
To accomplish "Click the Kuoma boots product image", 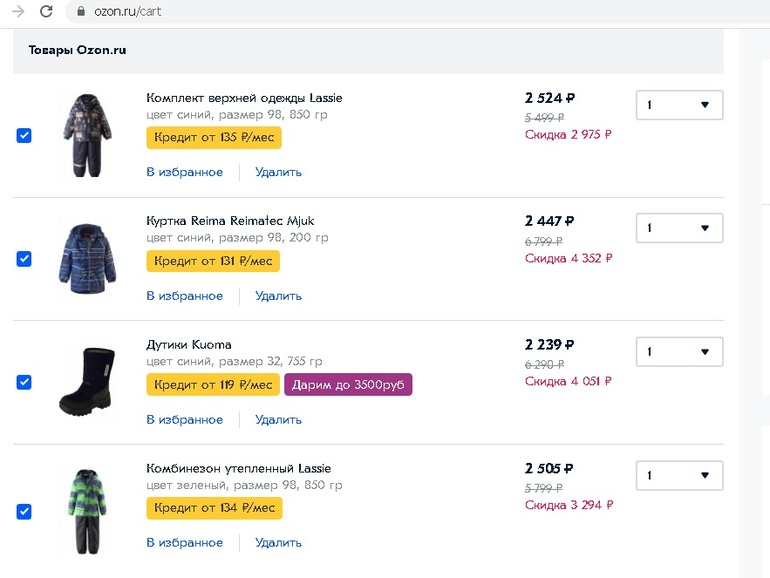I will tap(85, 382).
